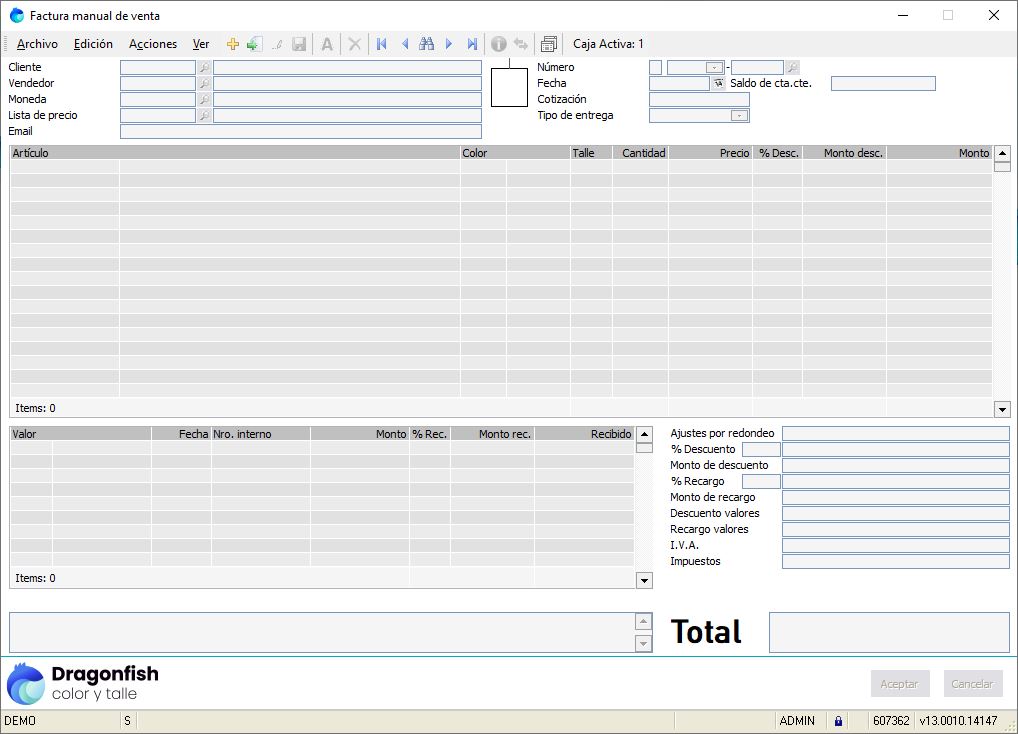1018x734 pixels.
Task: Click the Monto desc. column header
Action: coord(845,153)
